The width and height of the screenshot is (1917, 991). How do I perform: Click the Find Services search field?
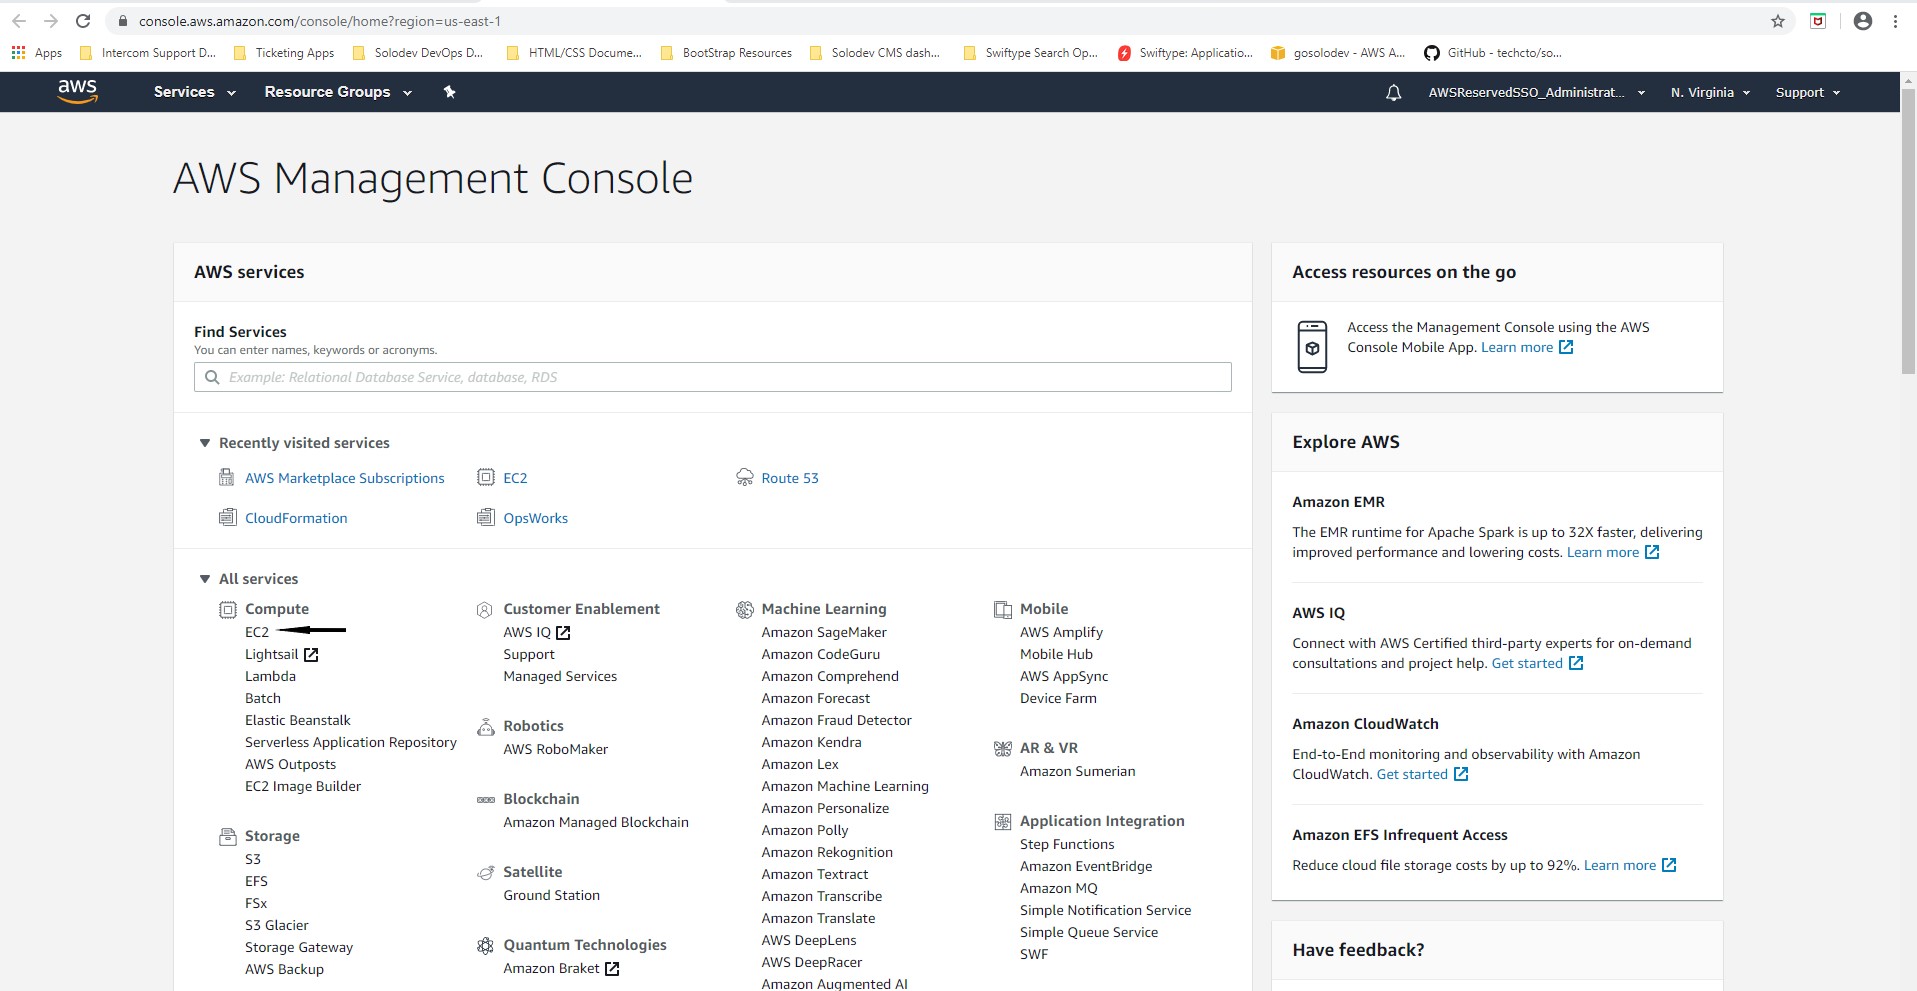(713, 377)
